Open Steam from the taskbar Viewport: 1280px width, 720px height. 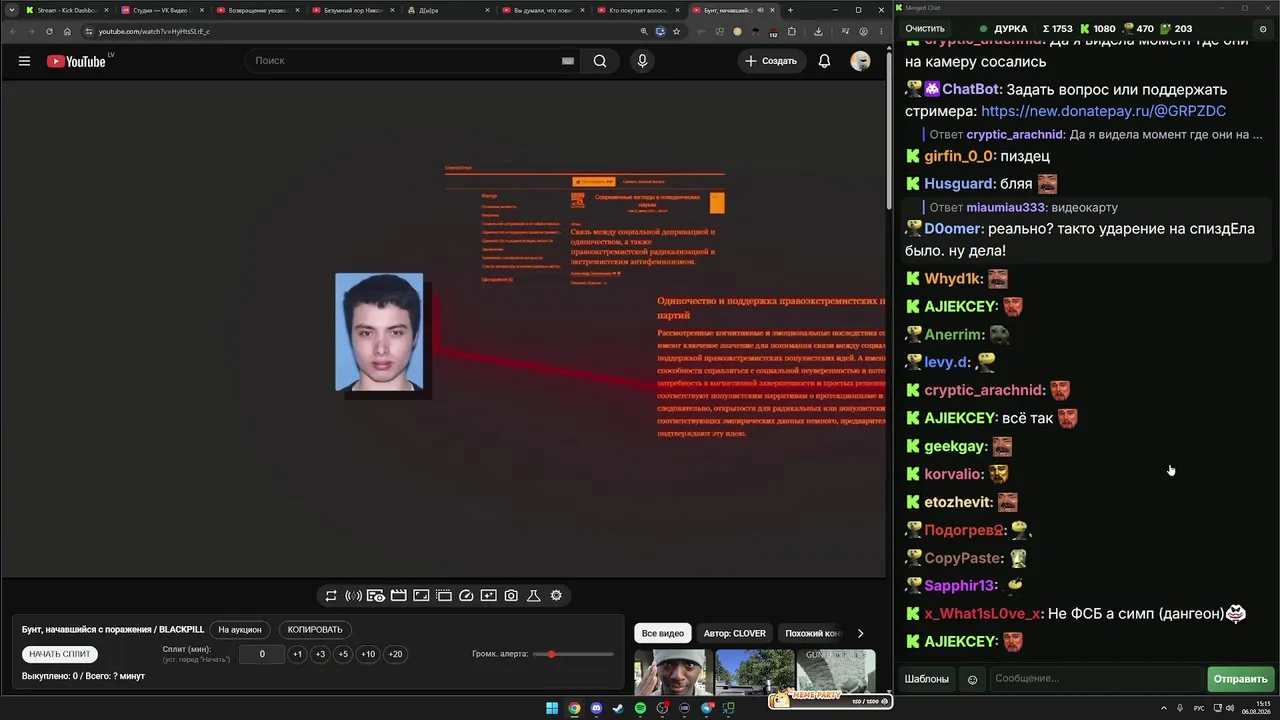(x=618, y=709)
